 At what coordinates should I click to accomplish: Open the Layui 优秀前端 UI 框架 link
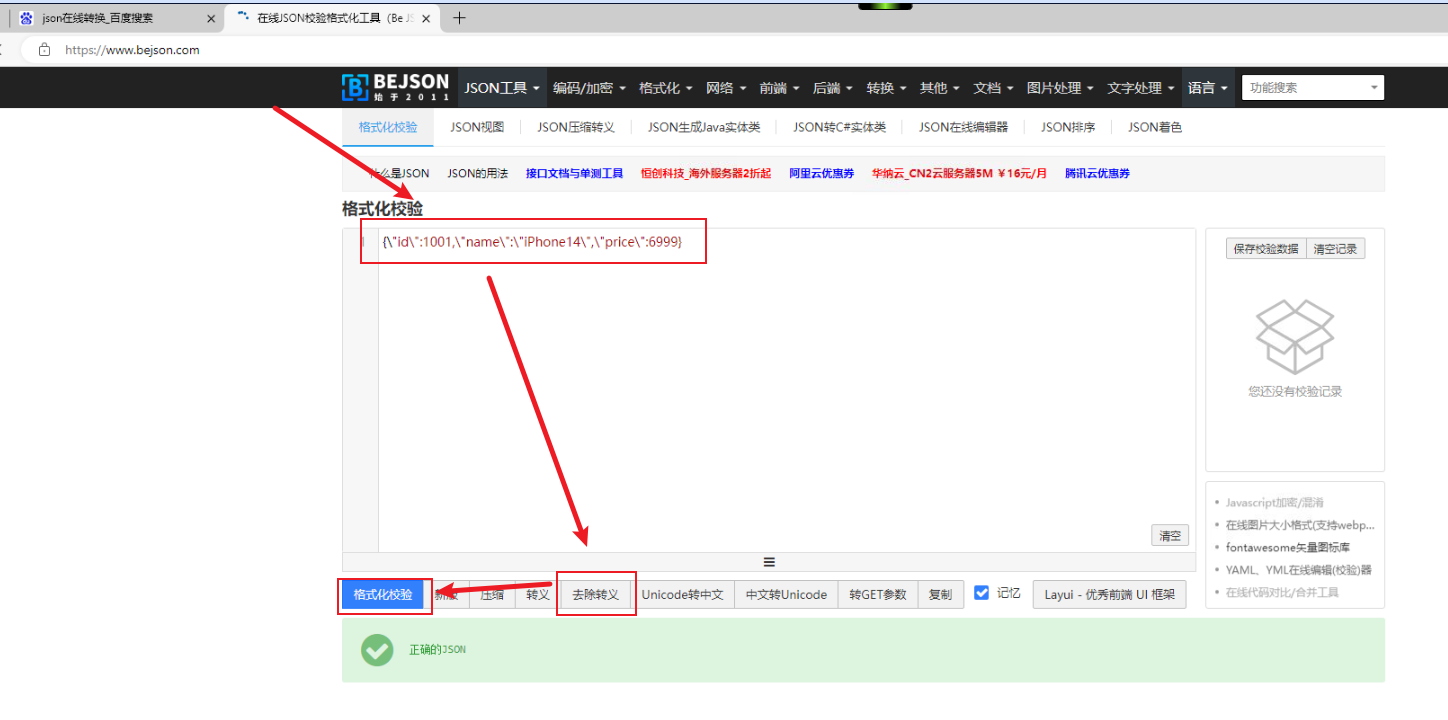[x=1109, y=594]
